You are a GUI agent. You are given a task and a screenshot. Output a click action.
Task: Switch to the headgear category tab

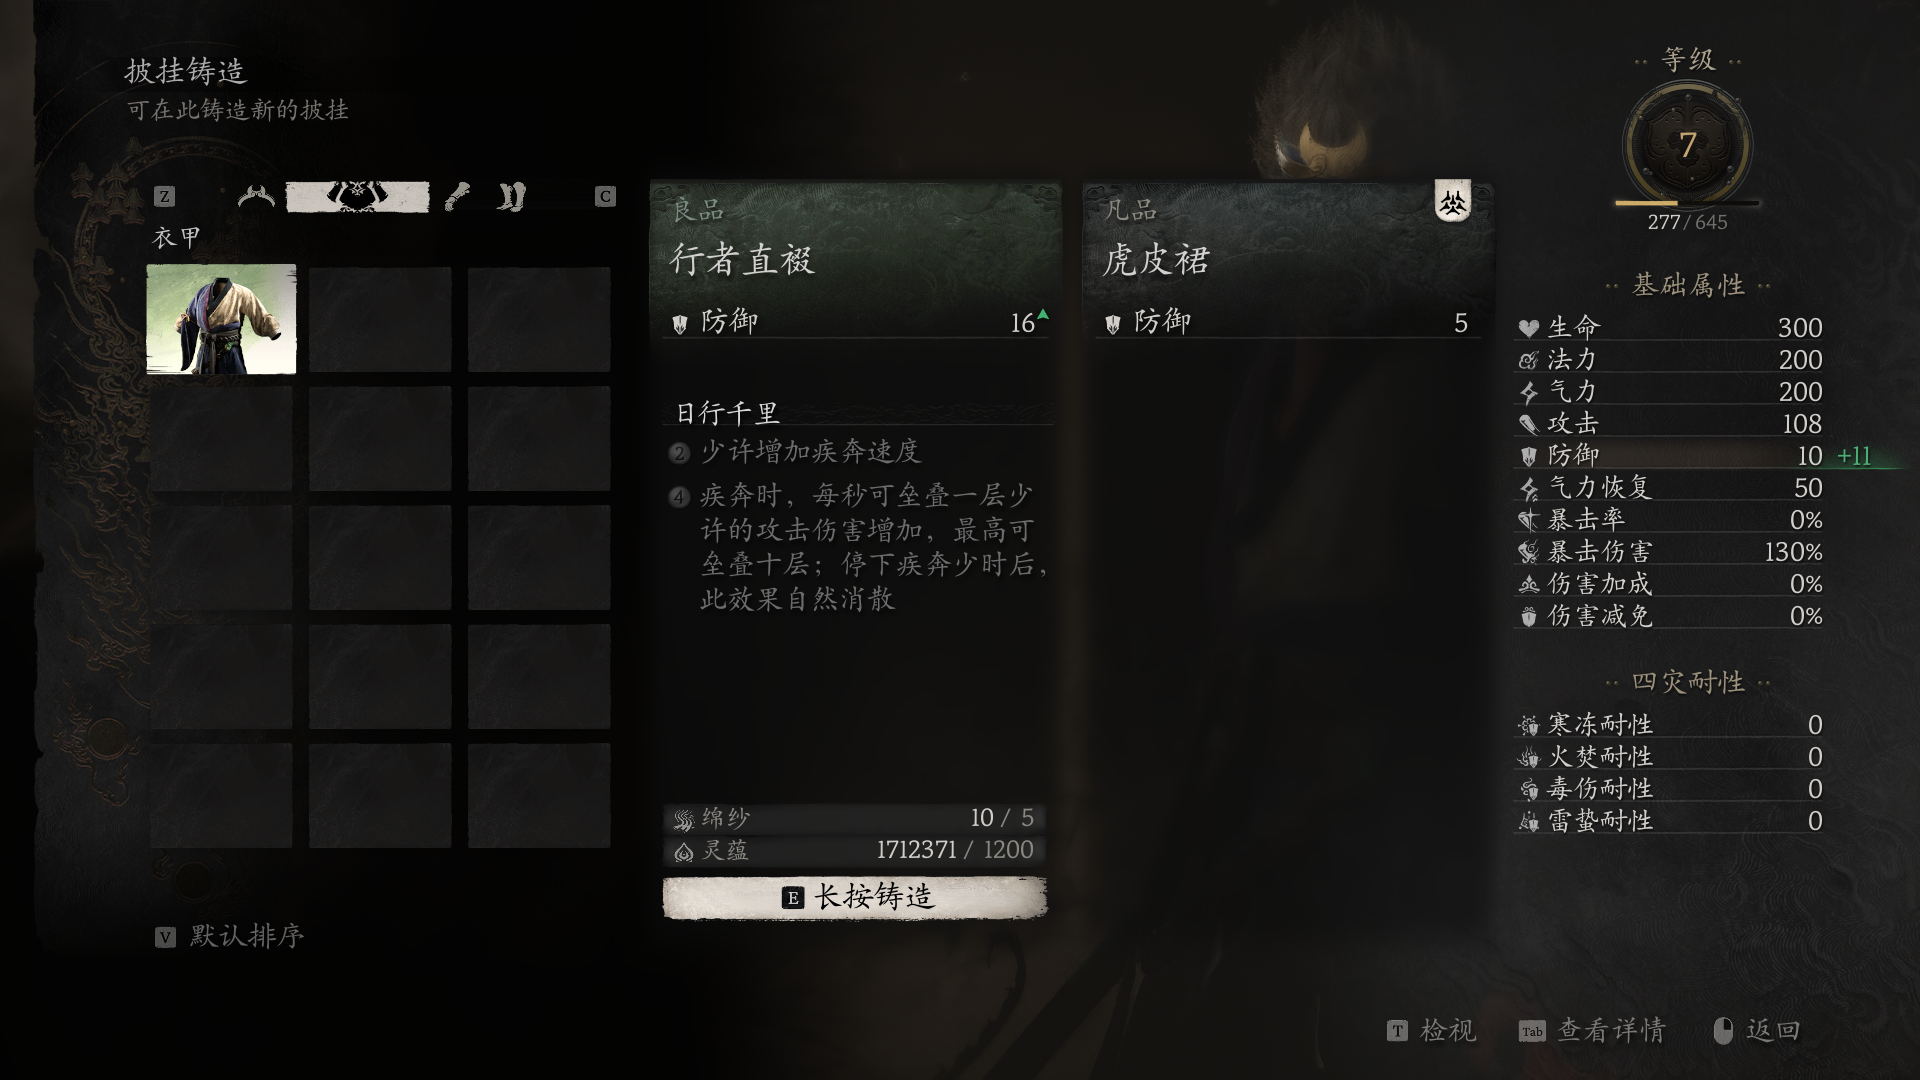click(x=256, y=197)
